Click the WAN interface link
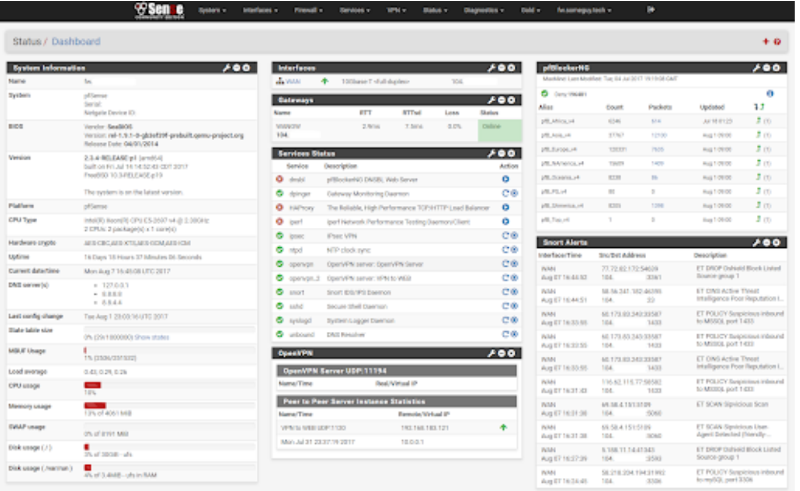Screen dimensions: 800x491 click(x=293, y=82)
